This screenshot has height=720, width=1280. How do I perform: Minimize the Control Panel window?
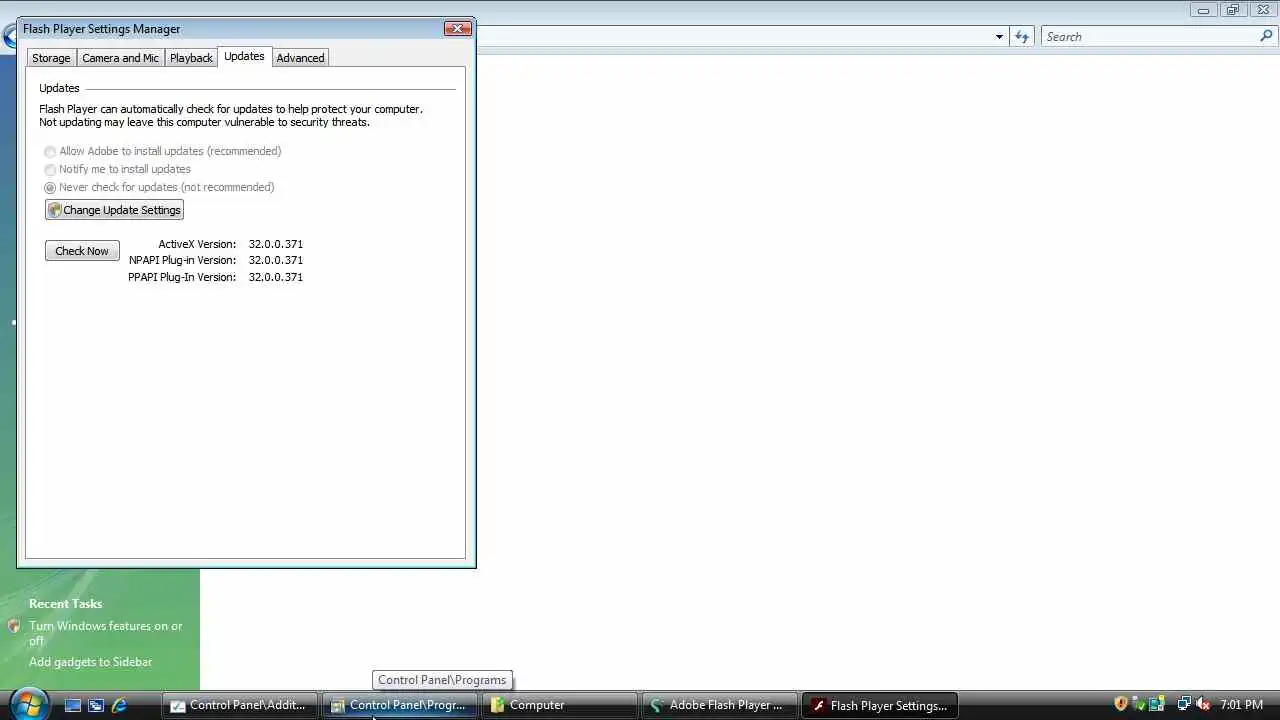pos(1204,10)
